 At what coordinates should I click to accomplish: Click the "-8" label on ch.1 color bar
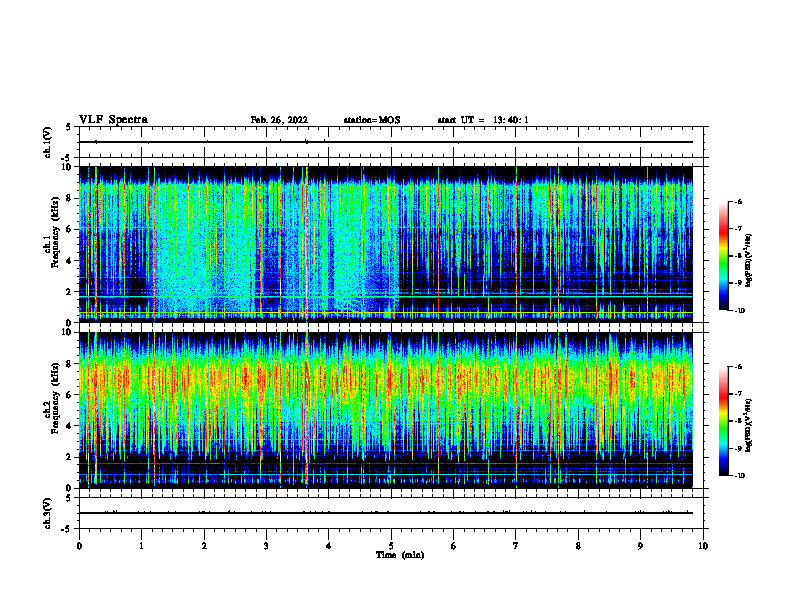point(738,256)
